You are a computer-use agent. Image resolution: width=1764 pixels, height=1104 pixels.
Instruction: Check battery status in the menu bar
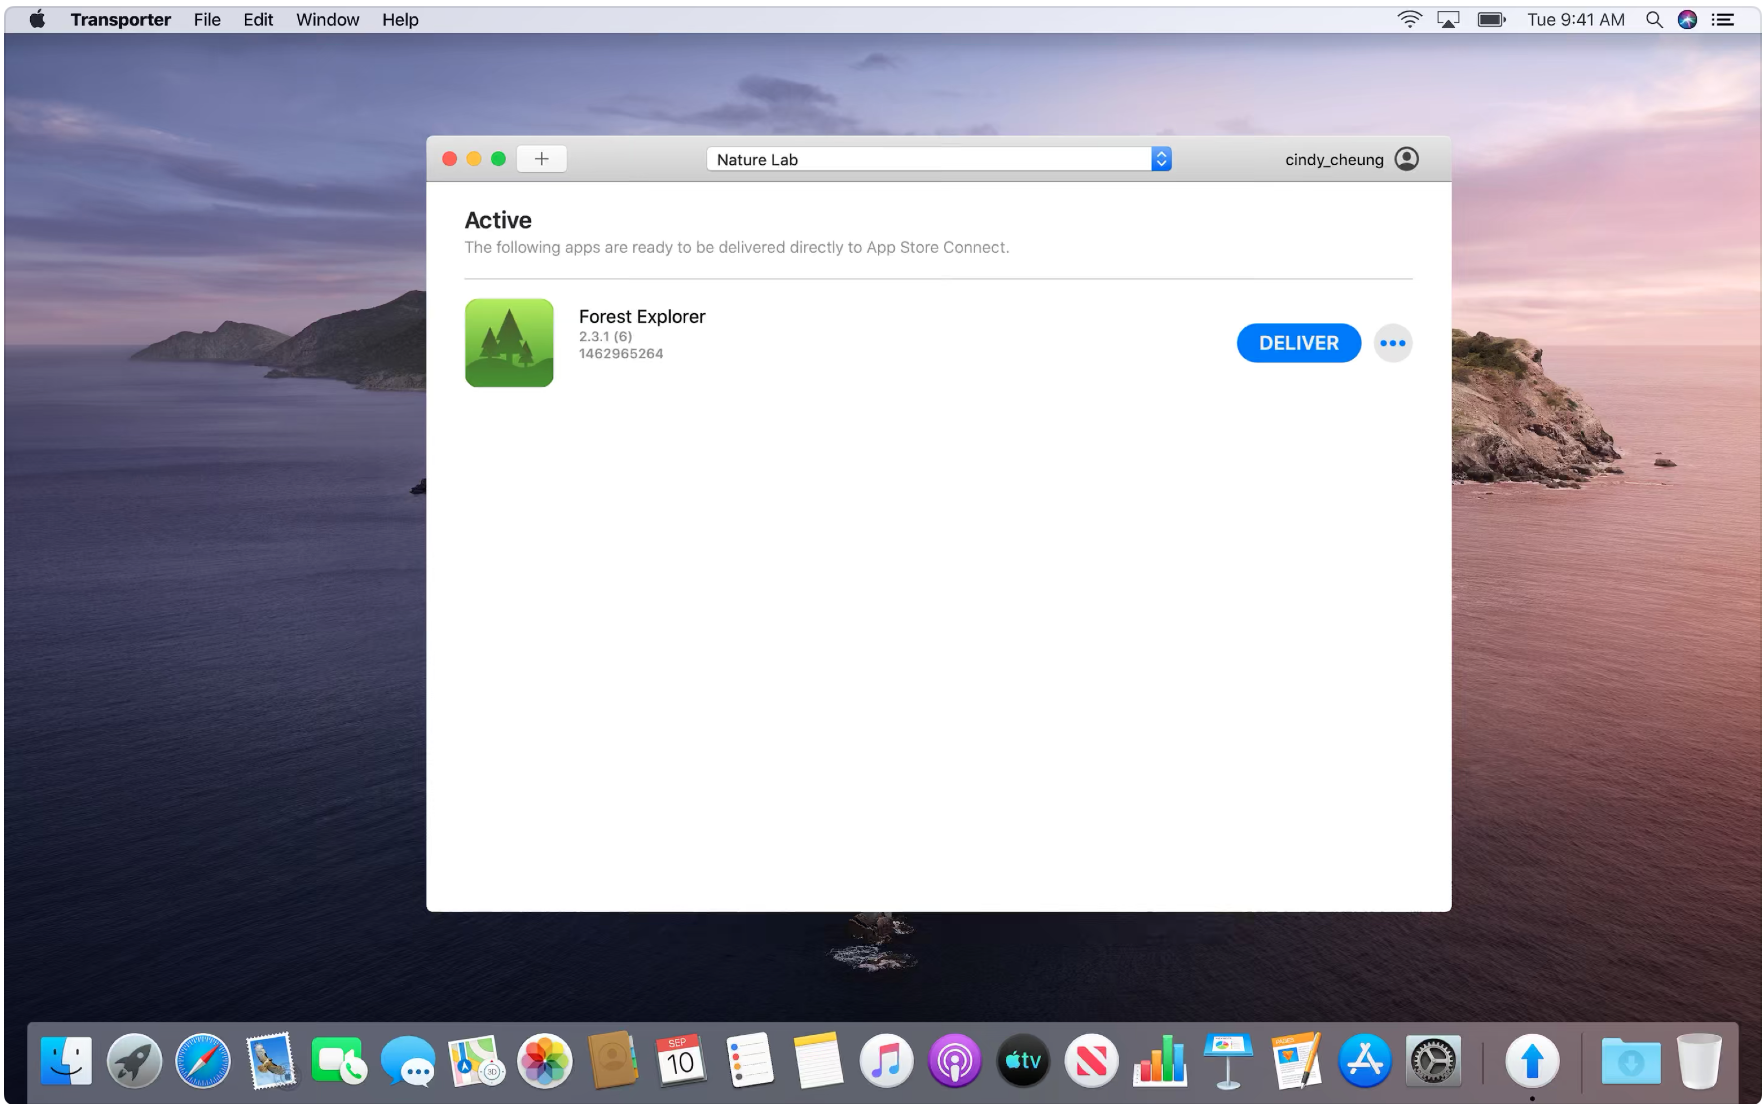pos(1491,18)
